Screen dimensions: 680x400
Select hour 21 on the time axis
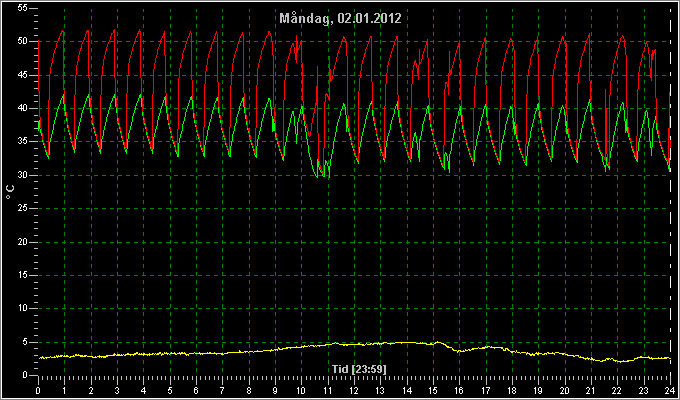click(x=591, y=390)
